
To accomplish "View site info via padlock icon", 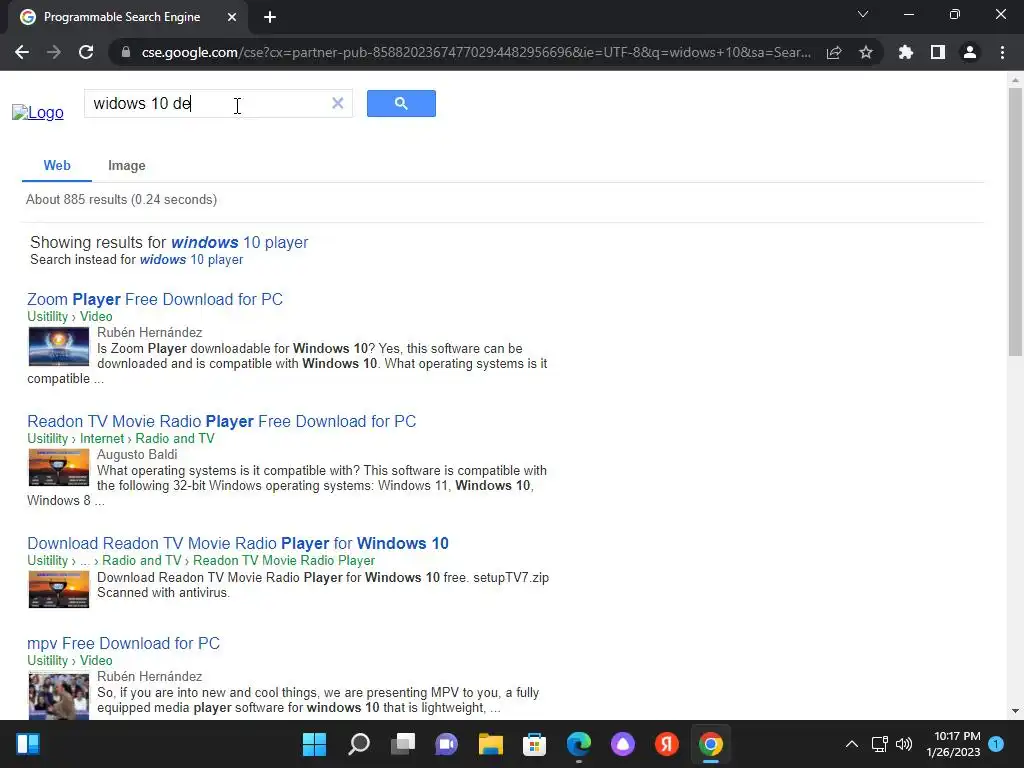I will click(126, 52).
